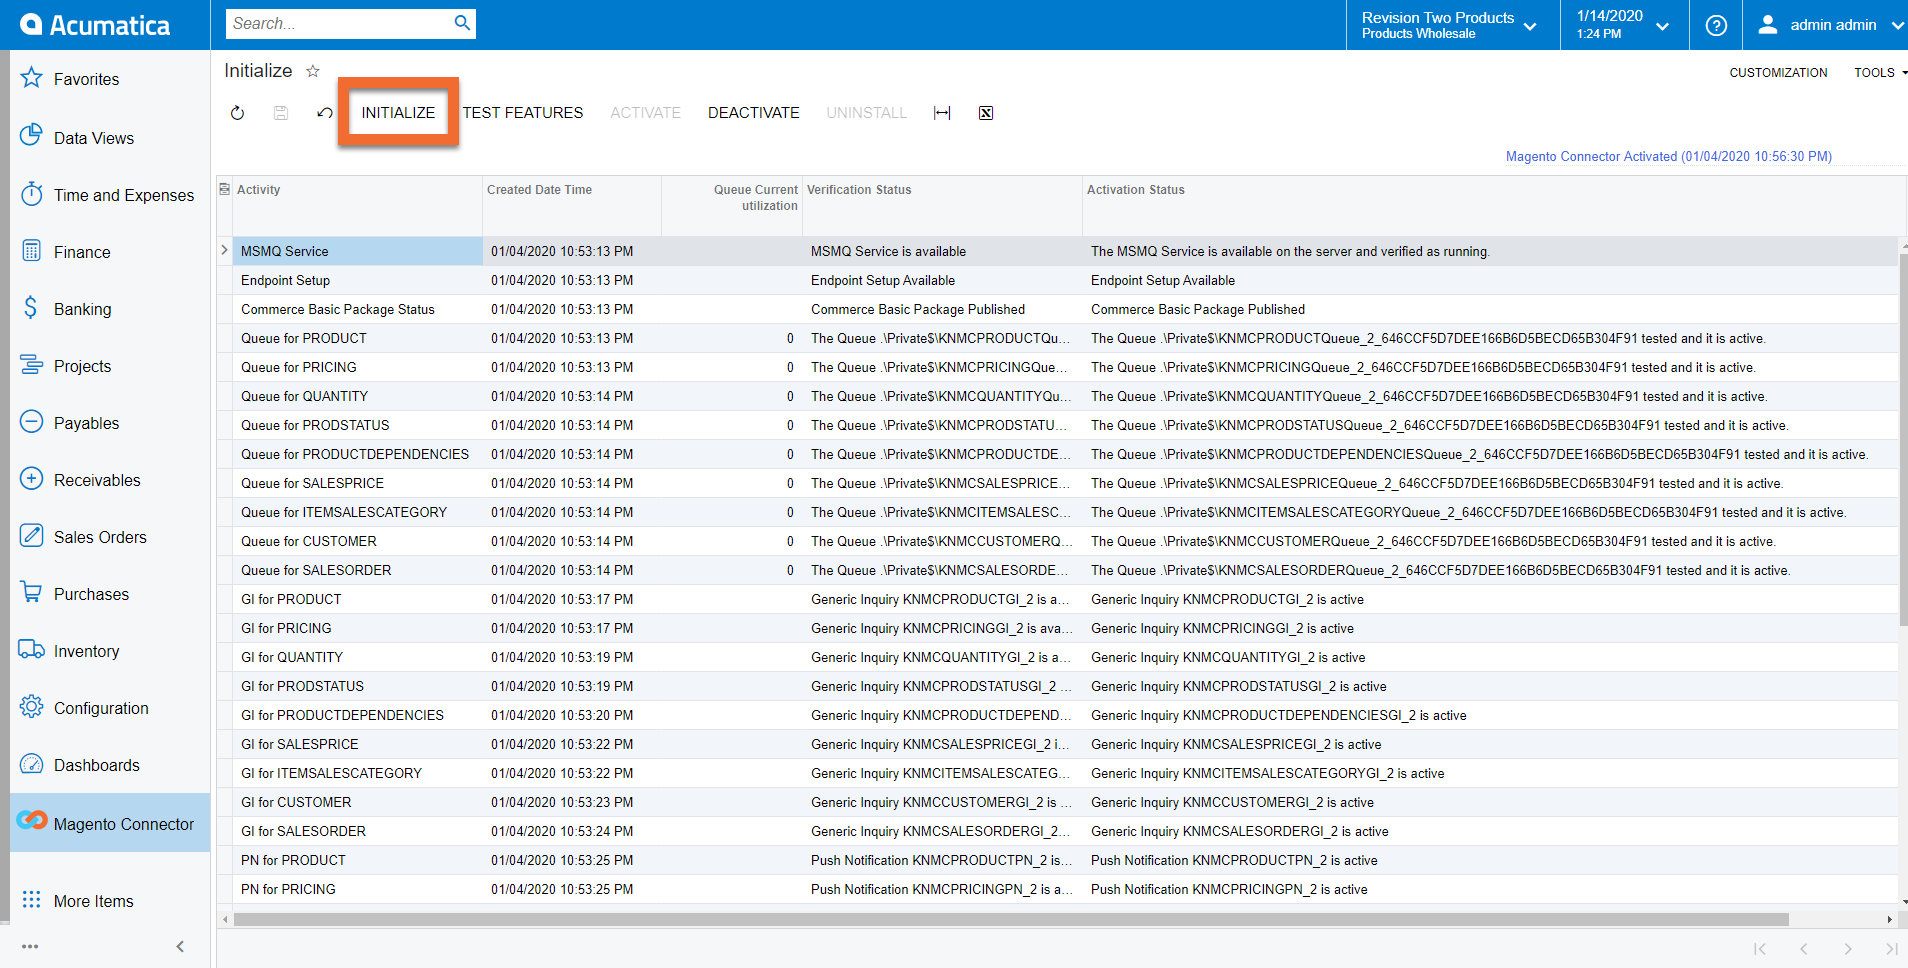Screen dimensions: 1908x968
Task: Open the CUSTOMIZATION menu
Action: [1778, 73]
